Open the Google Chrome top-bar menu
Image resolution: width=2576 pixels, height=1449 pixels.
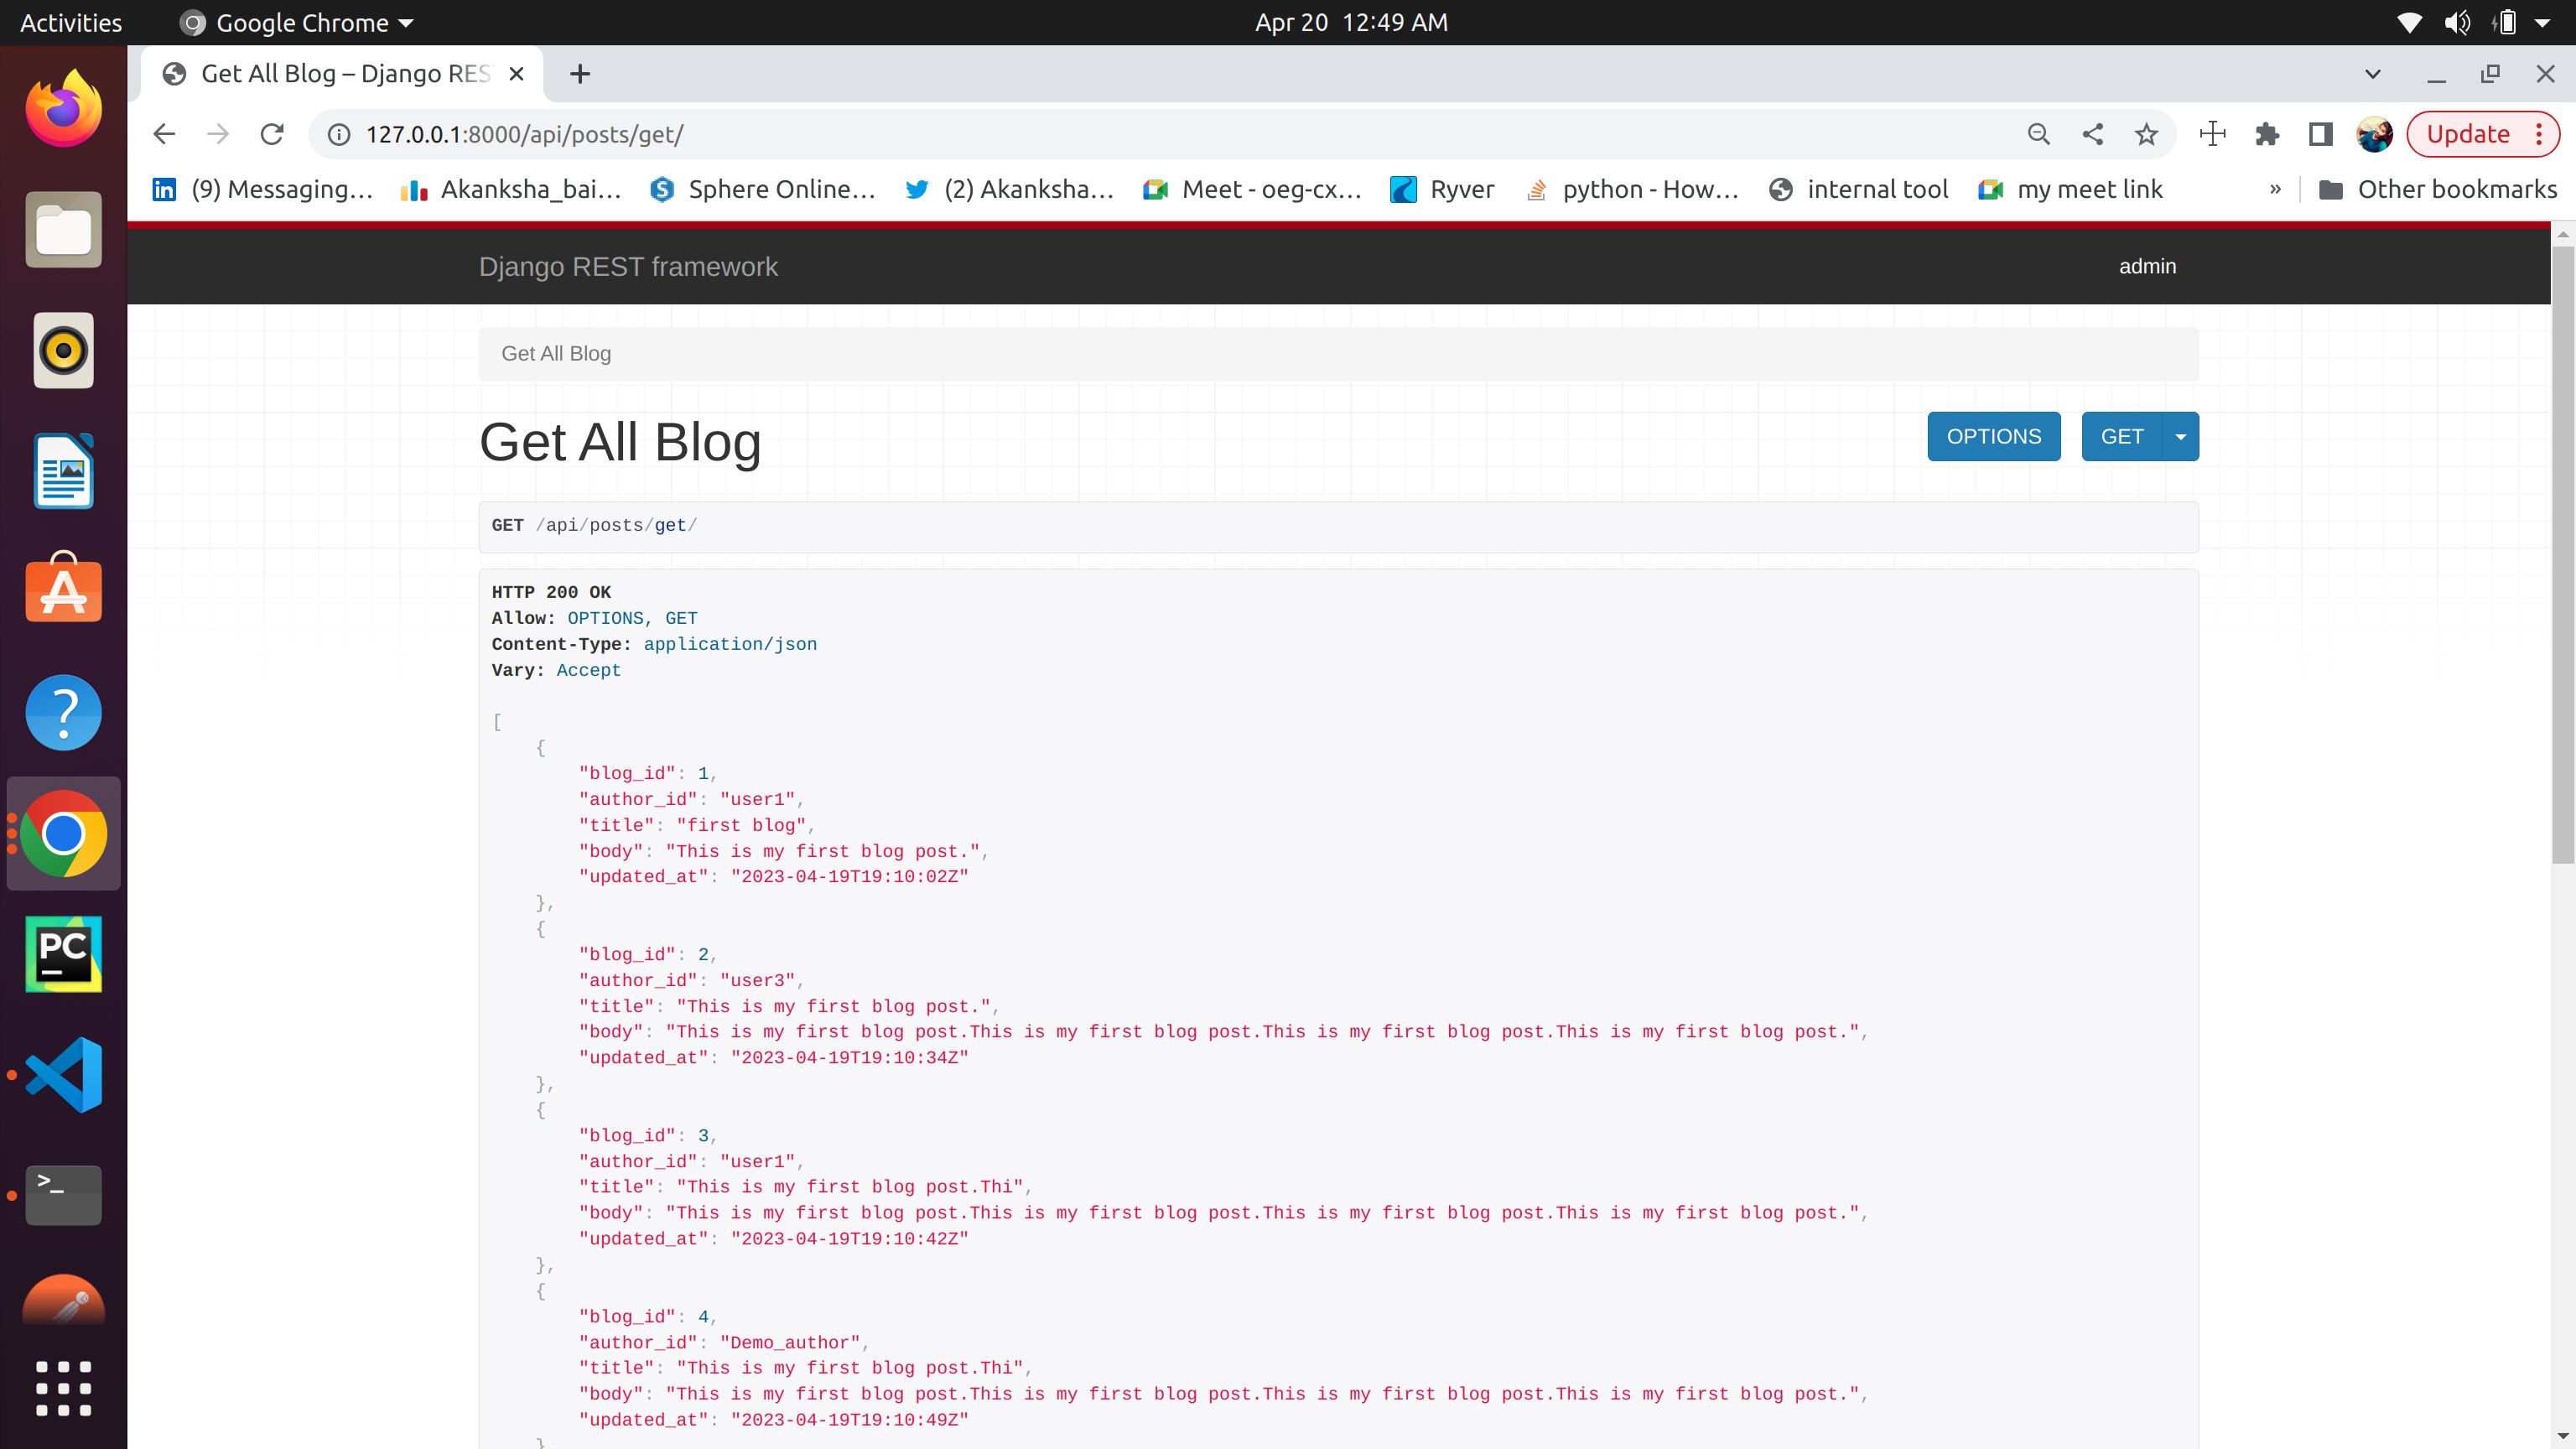coord(295,22)
